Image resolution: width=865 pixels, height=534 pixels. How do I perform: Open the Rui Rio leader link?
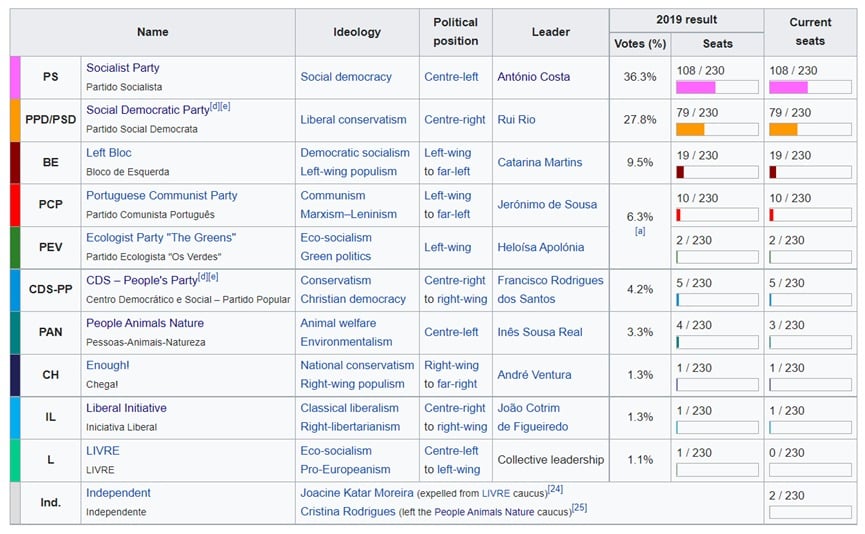[x=516, y=120]
